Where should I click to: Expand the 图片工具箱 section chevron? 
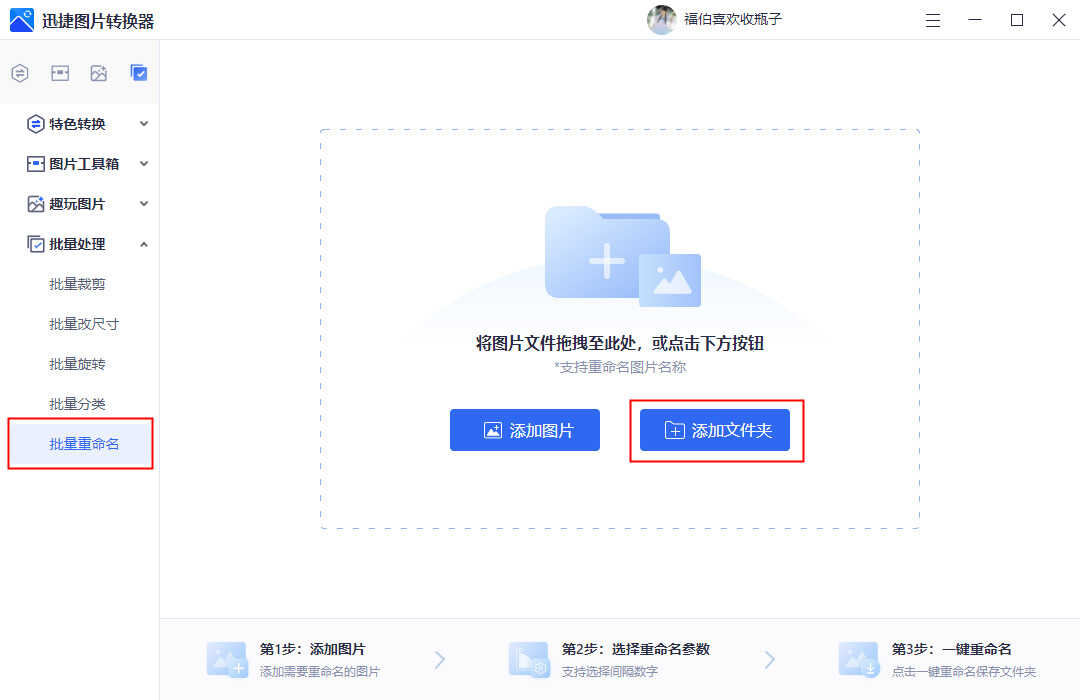tap(144, 164)
